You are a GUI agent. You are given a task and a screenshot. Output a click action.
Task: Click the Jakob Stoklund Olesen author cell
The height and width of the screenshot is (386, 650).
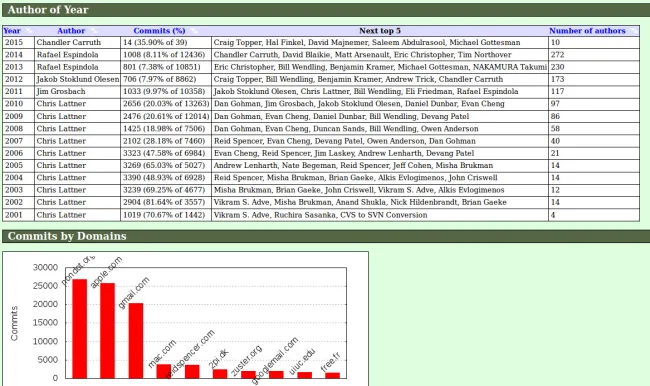[x=78, y=79]
